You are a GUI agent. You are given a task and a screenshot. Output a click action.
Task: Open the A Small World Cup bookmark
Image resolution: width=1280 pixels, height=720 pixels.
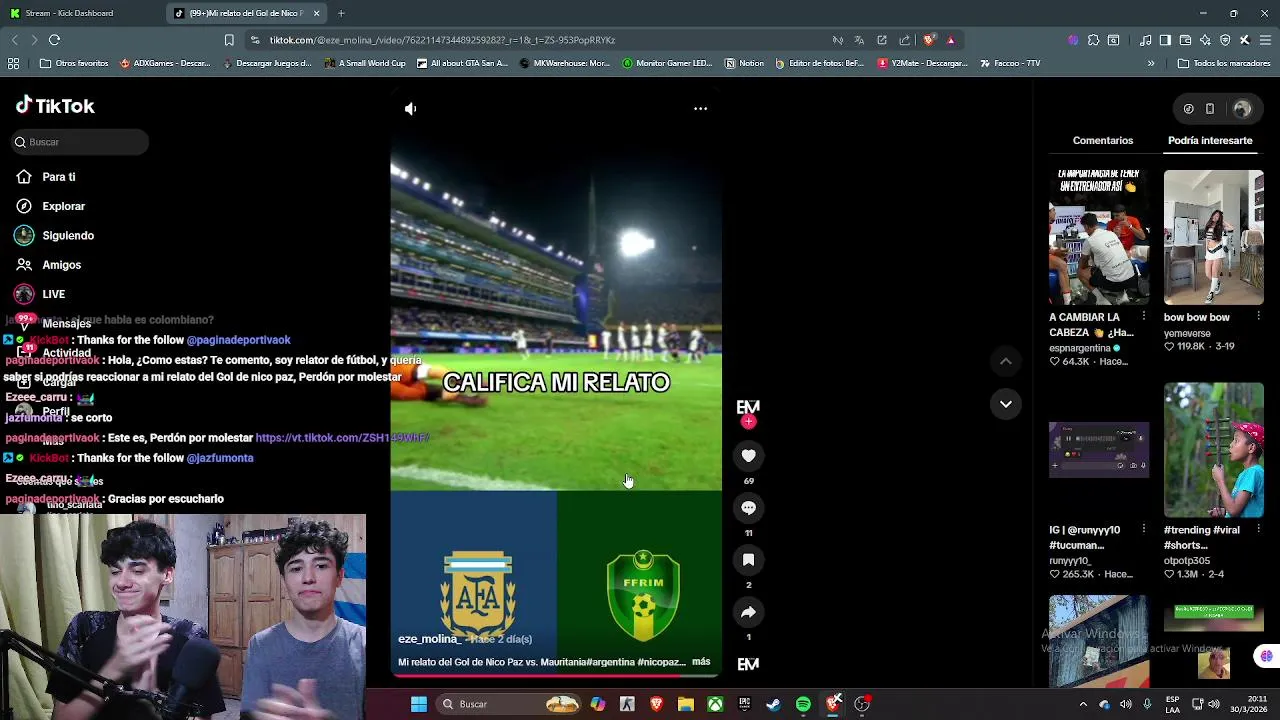coord(364,63)
